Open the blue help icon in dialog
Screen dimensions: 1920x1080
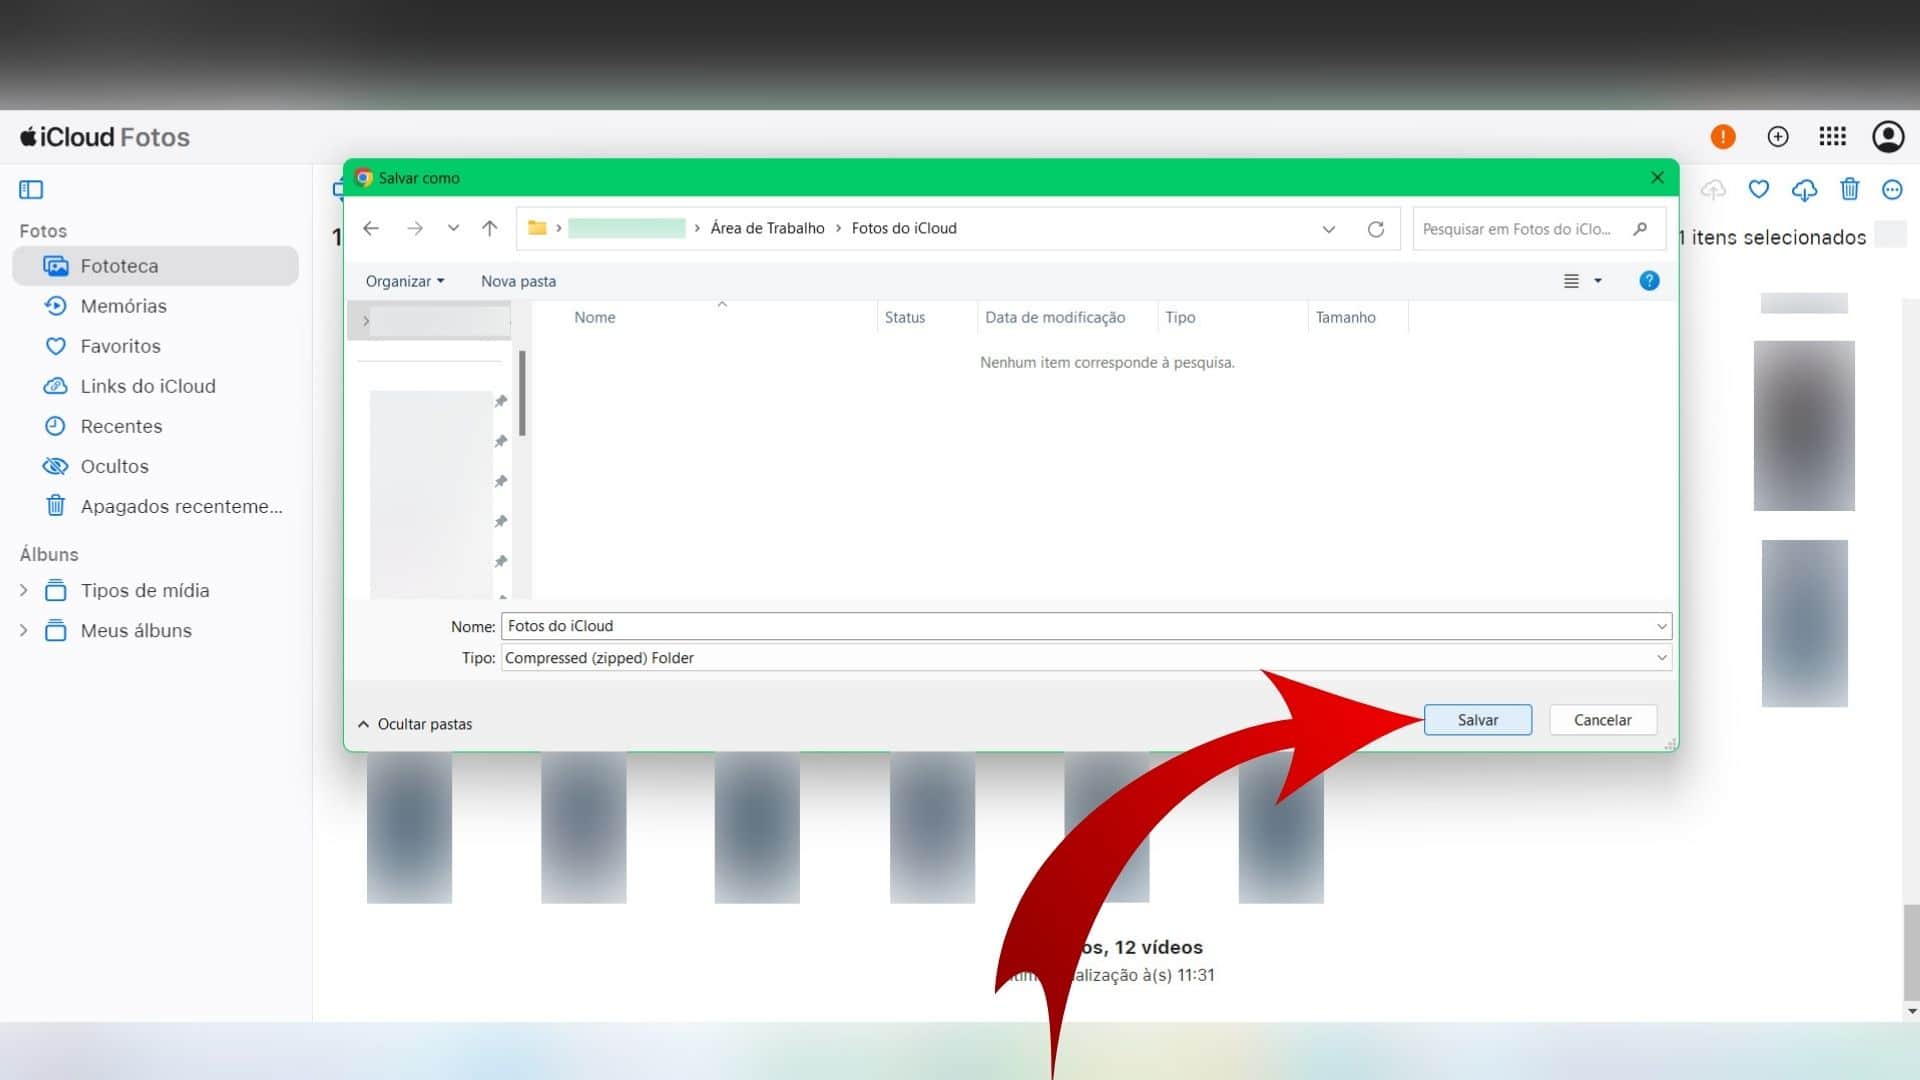click(1649, 281)
